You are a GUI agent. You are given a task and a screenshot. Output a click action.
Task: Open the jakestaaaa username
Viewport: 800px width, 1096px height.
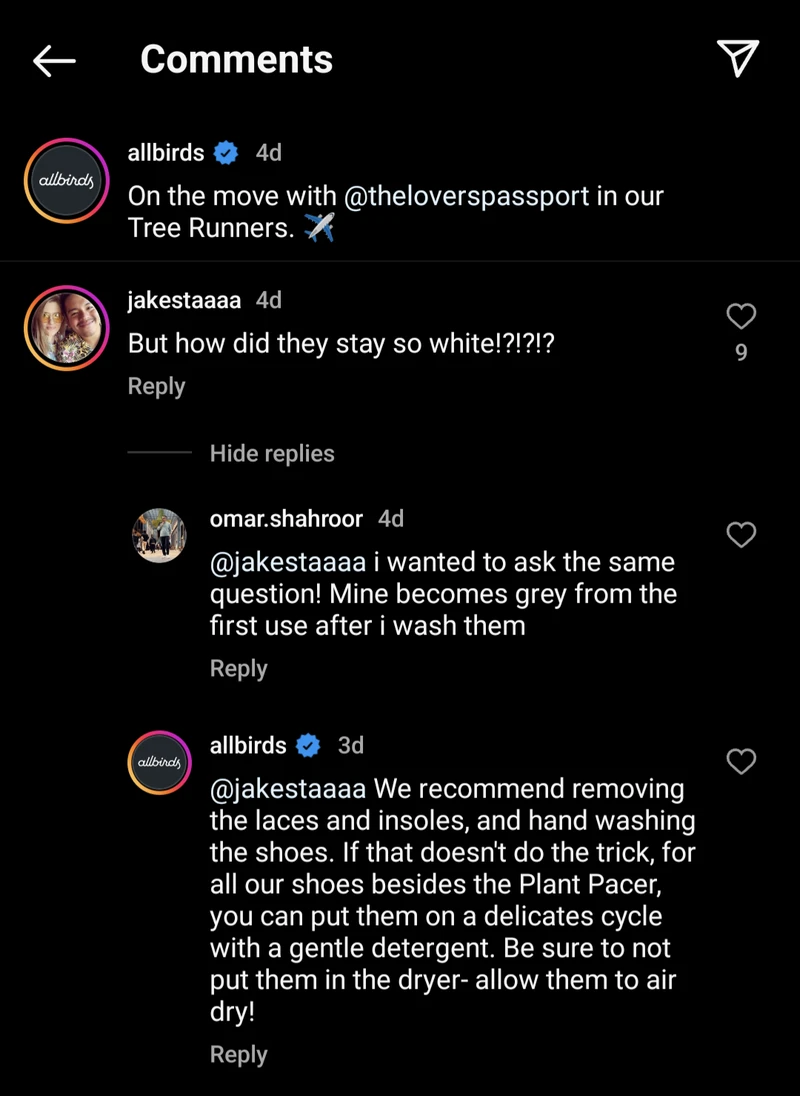point(184,300)
